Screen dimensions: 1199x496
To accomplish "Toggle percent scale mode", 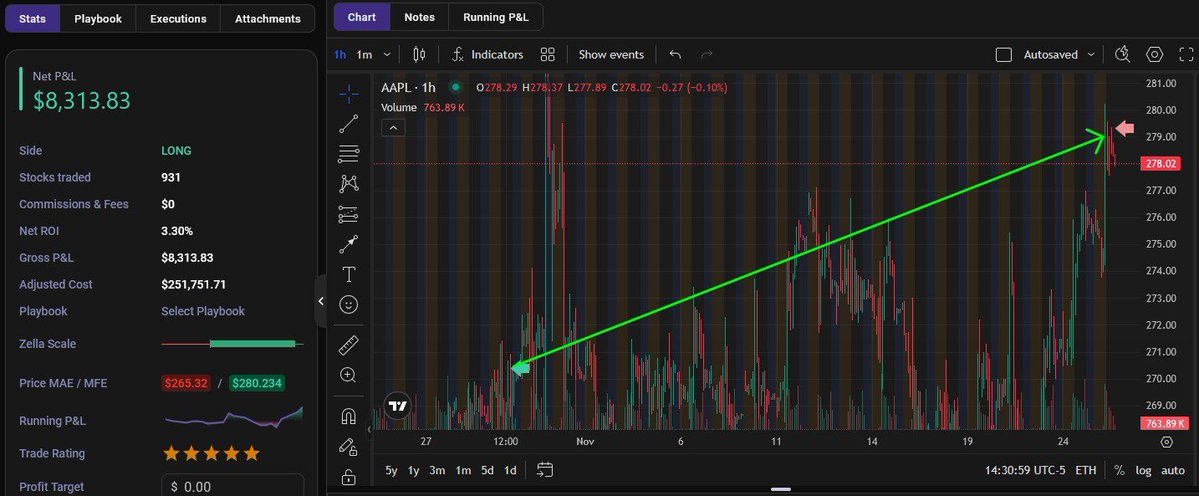I will 1119,471.
